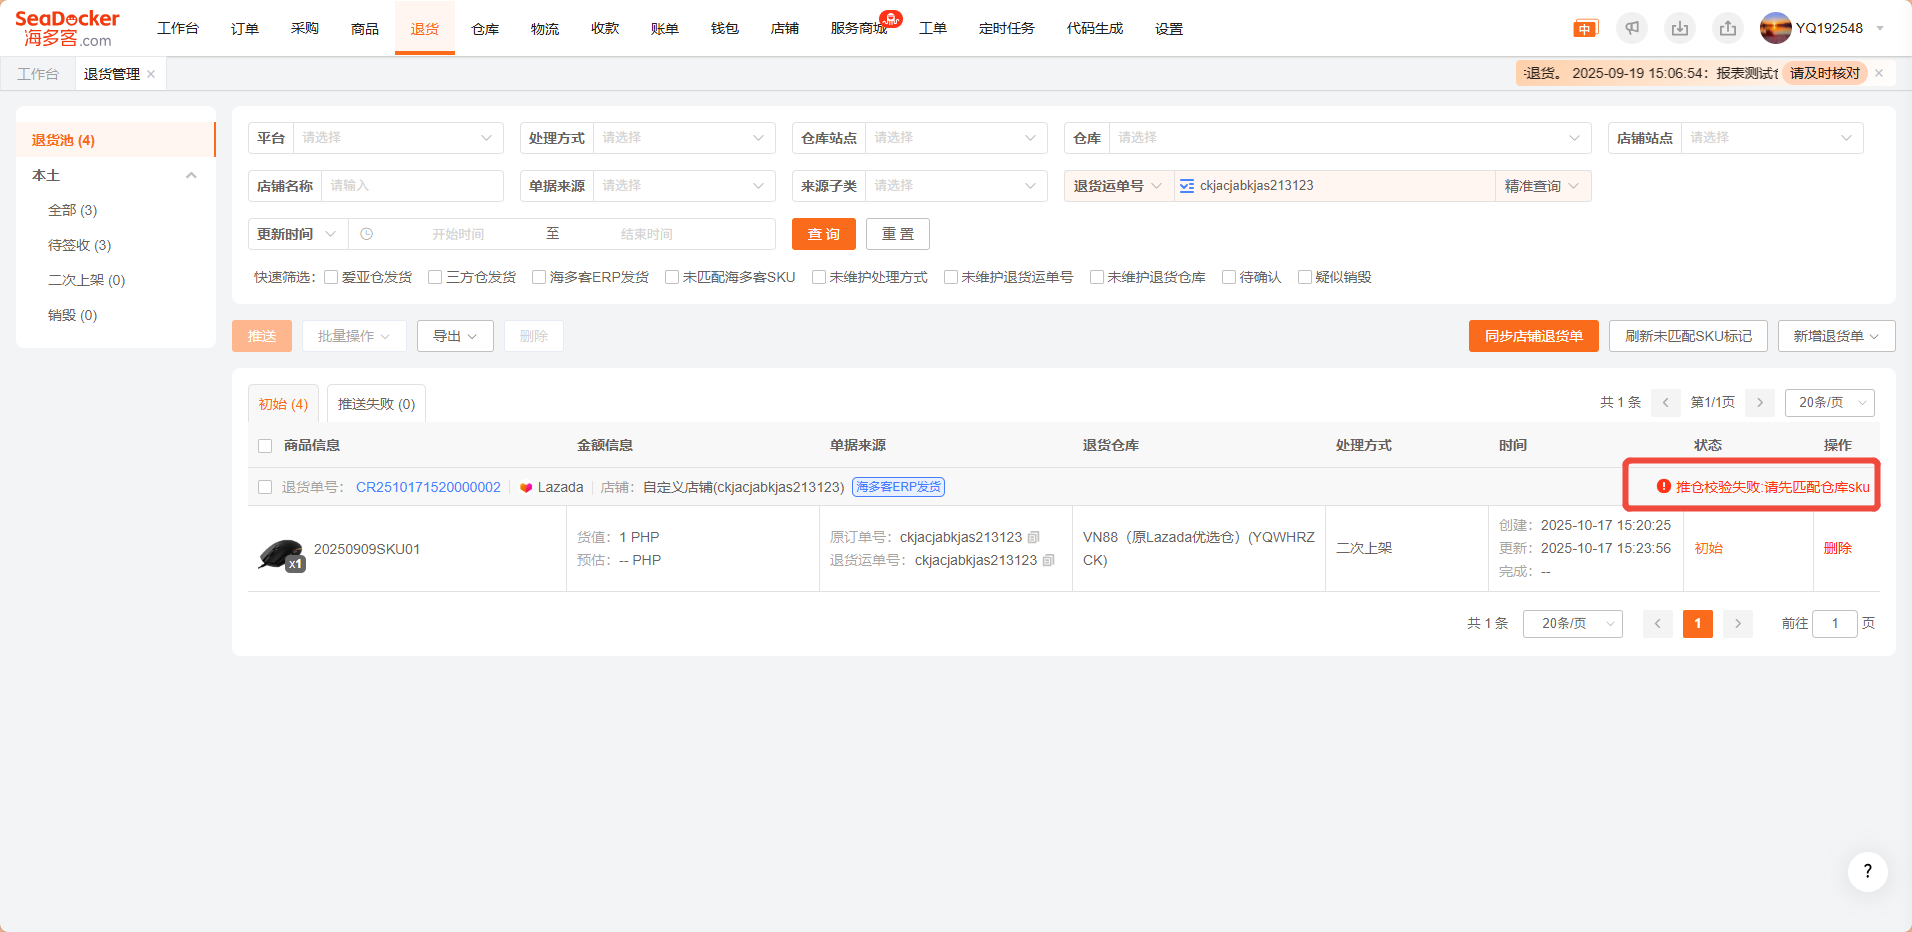The height and width of the screenshot is (932, 1912).
Task: Switch to the 推送失败 tab
Action: point(376,404)
